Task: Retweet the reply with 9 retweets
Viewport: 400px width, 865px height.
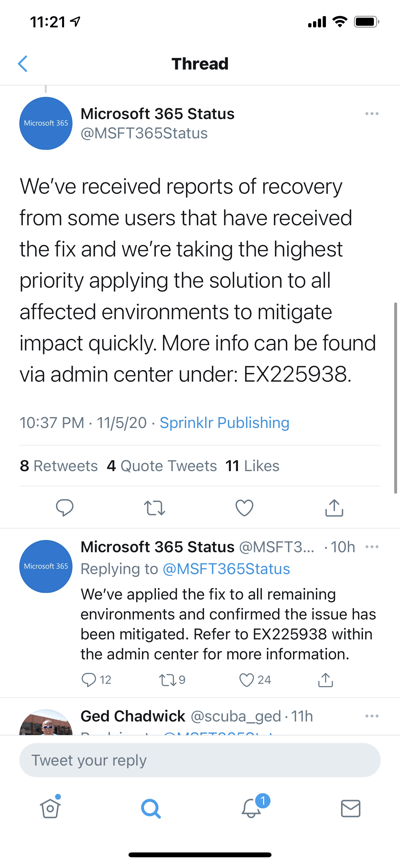Action: click(x=172, y=680)
